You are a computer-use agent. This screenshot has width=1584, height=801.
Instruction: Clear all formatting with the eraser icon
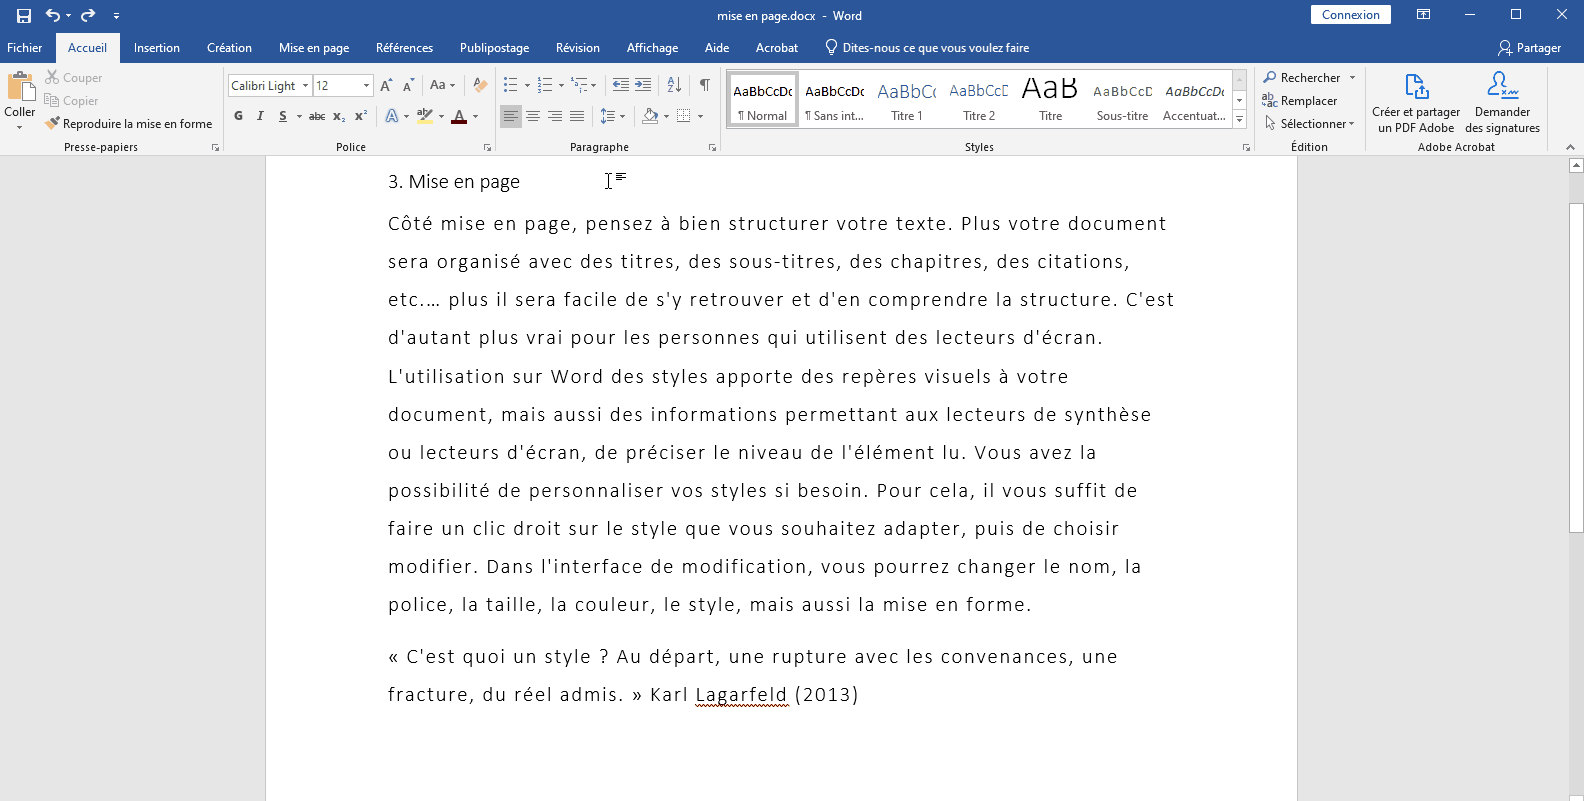[x=480, y=85]
